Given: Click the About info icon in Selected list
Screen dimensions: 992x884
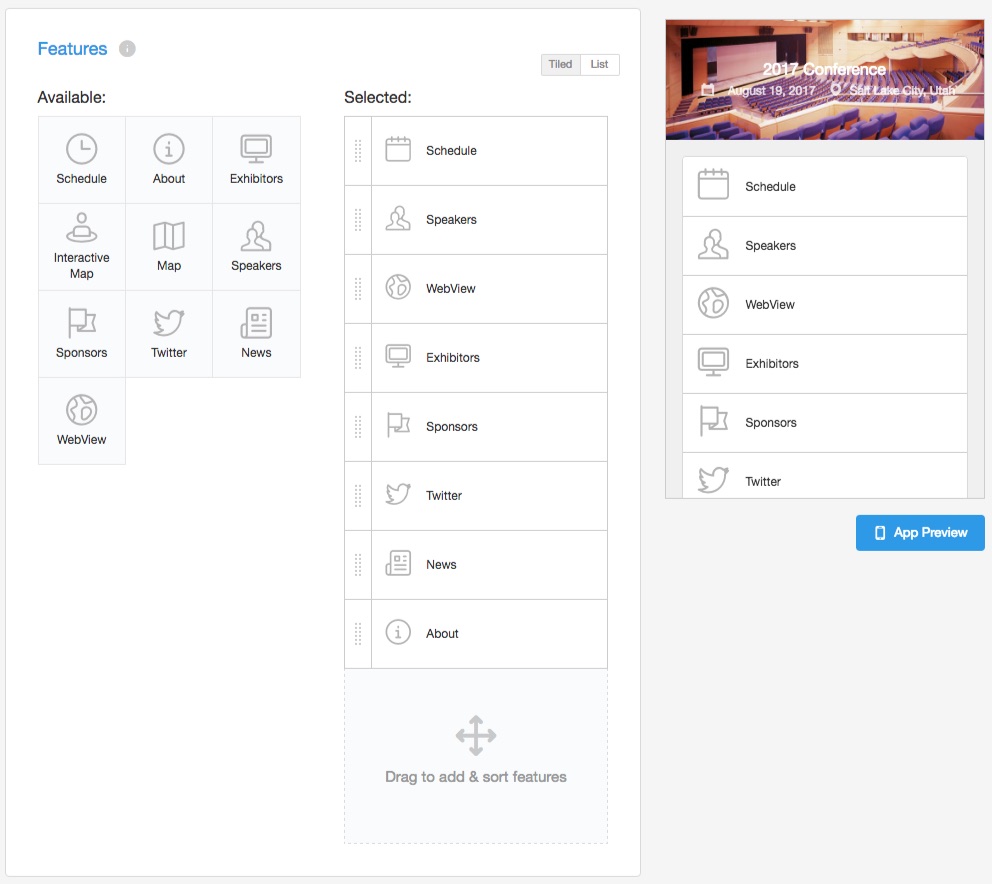Looking at the screenshot, I should coord(398,633).
